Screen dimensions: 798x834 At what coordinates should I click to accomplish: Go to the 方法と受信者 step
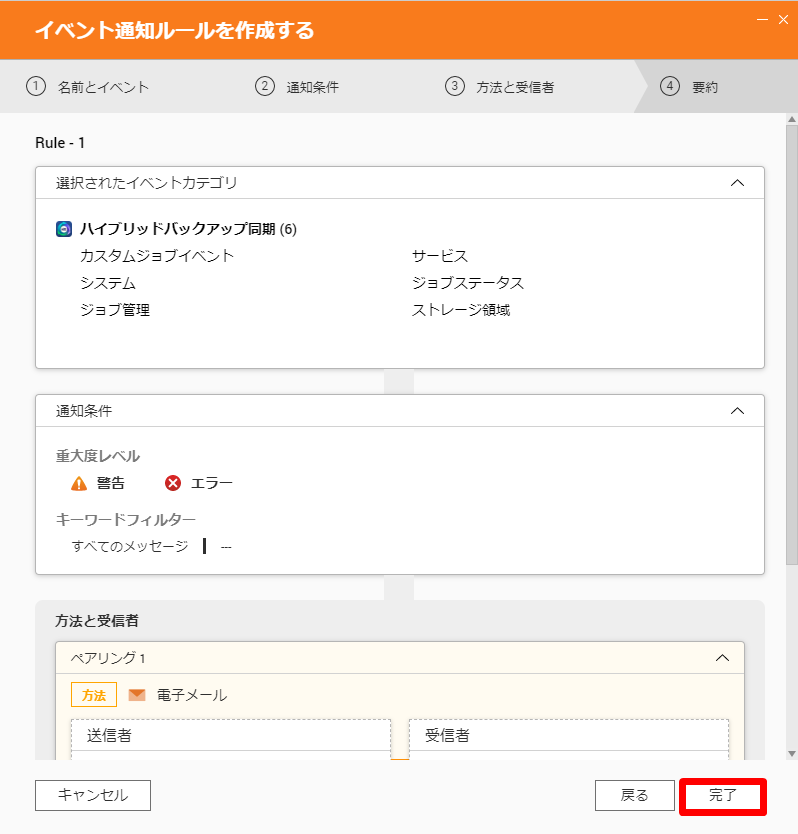click(515, 87)
